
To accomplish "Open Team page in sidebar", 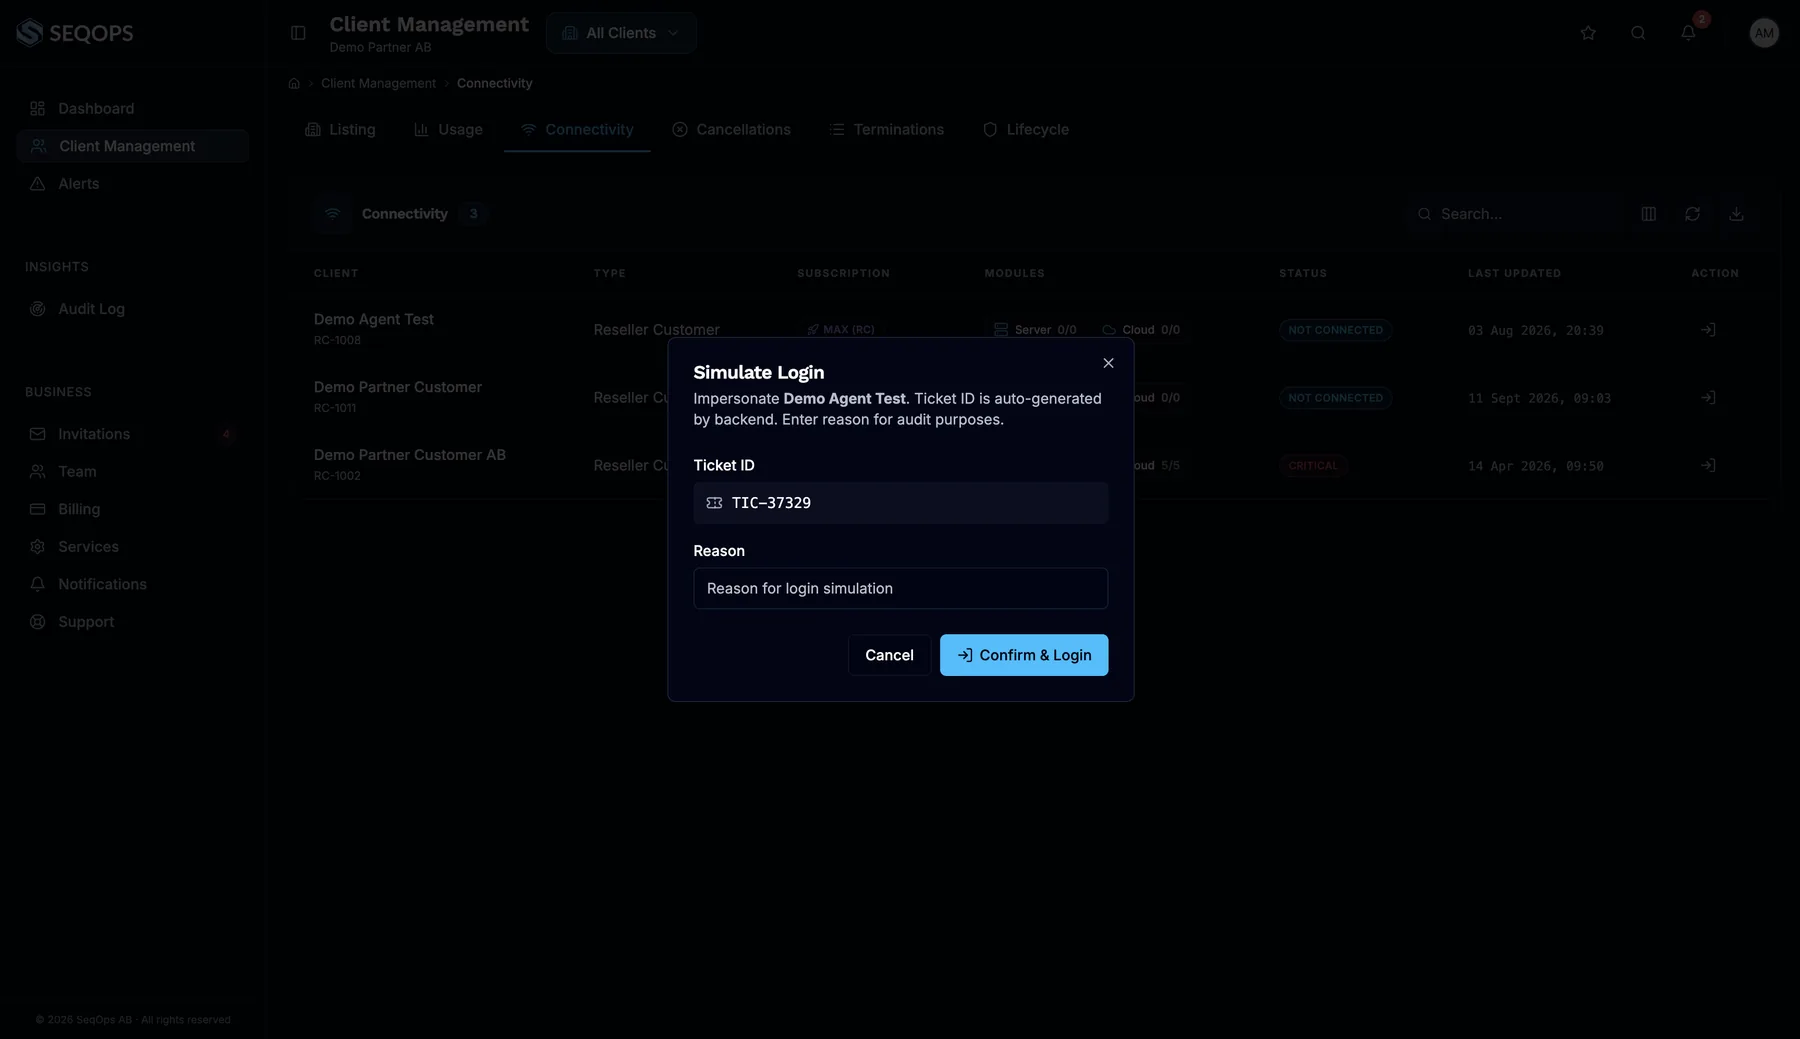I will pos(132,472).
